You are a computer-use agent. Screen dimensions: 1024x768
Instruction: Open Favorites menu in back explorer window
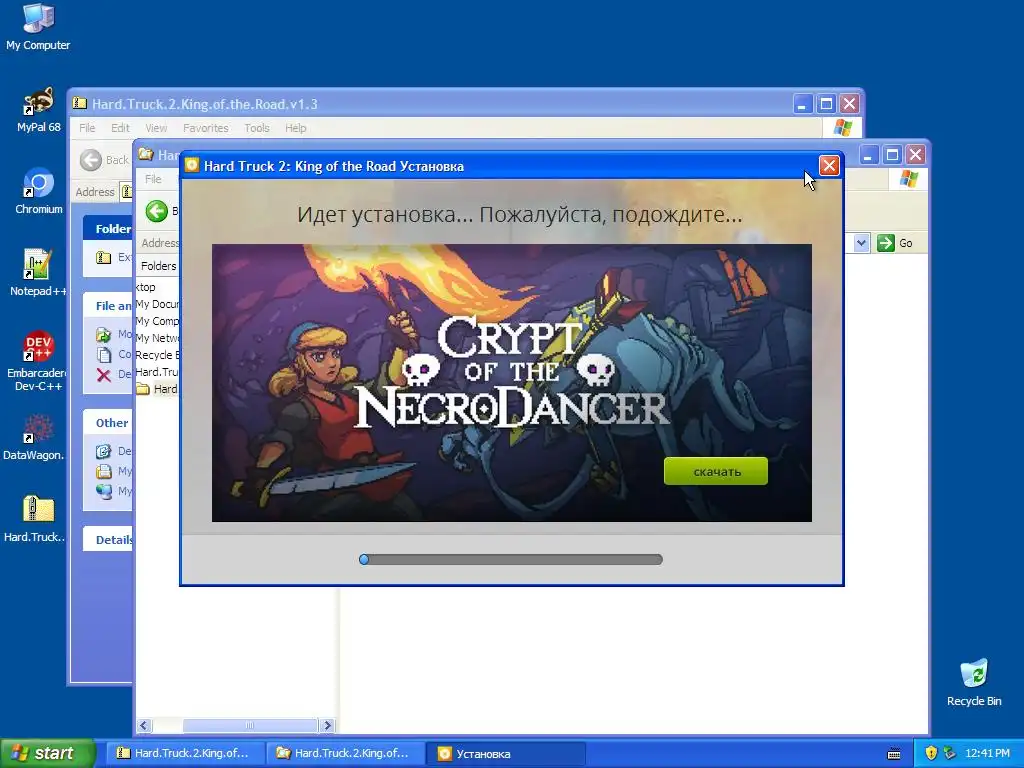click(206, 128)
